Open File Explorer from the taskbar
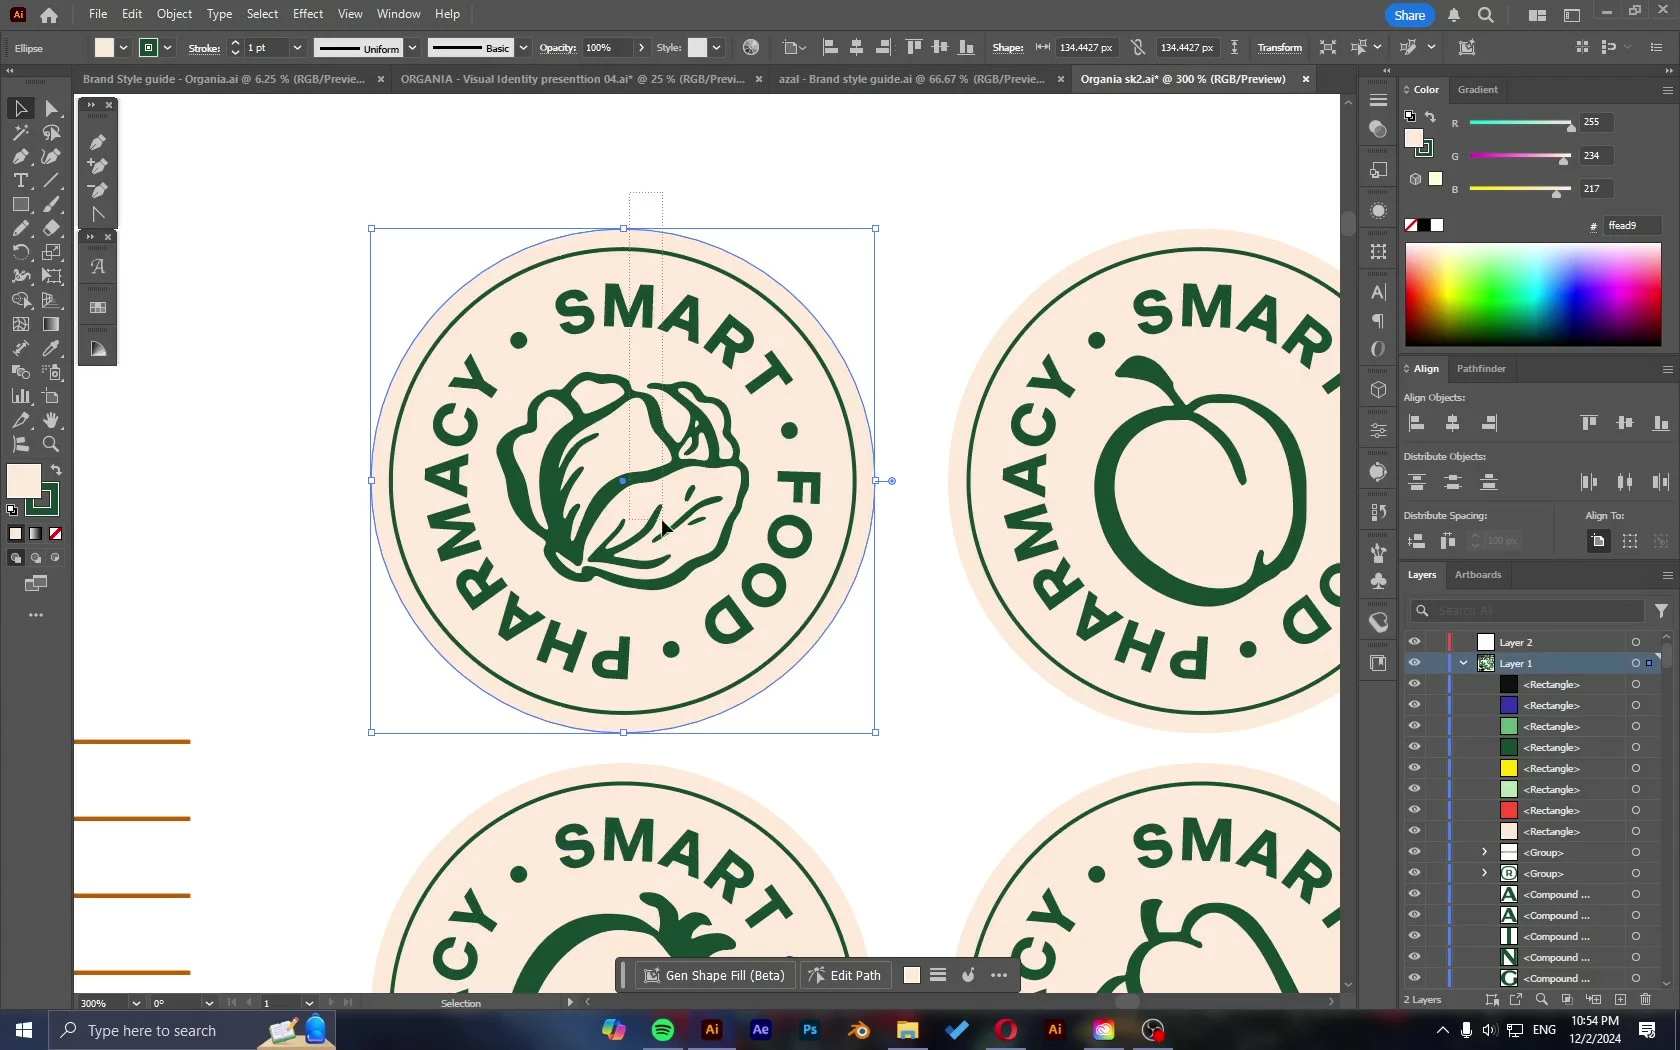Viewport: 1680px width, 1050px height. tap(907, 1030)
